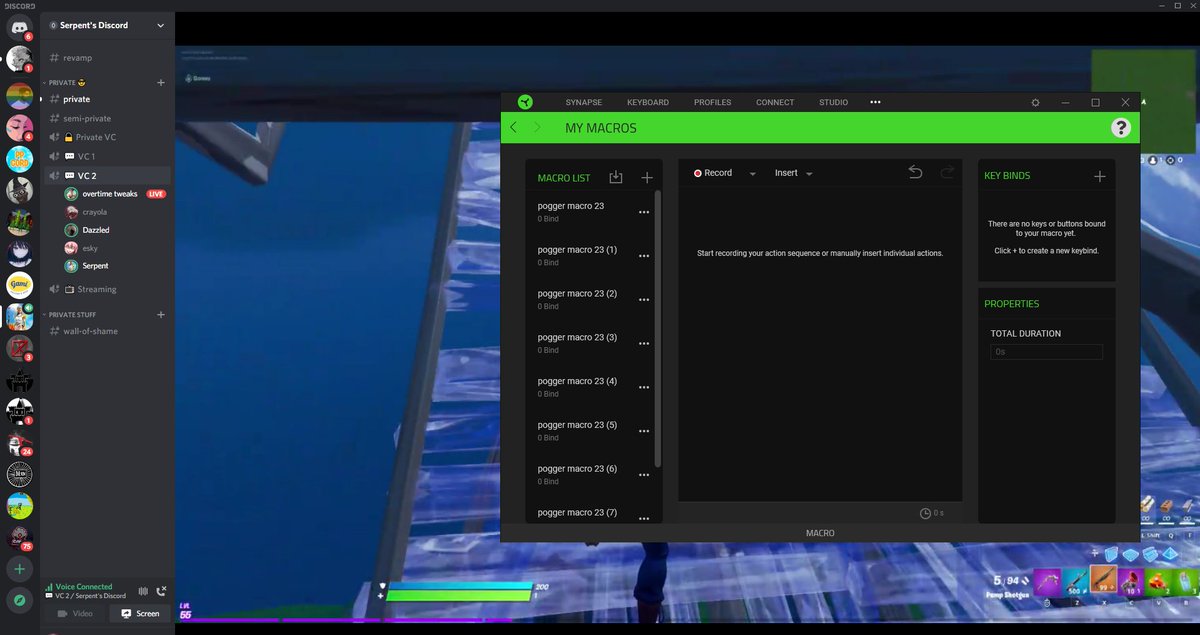The image size is (1200, 635).
Task: Add a new macro to Macro List
Action: pyautogui.click(x=647, y=177)
